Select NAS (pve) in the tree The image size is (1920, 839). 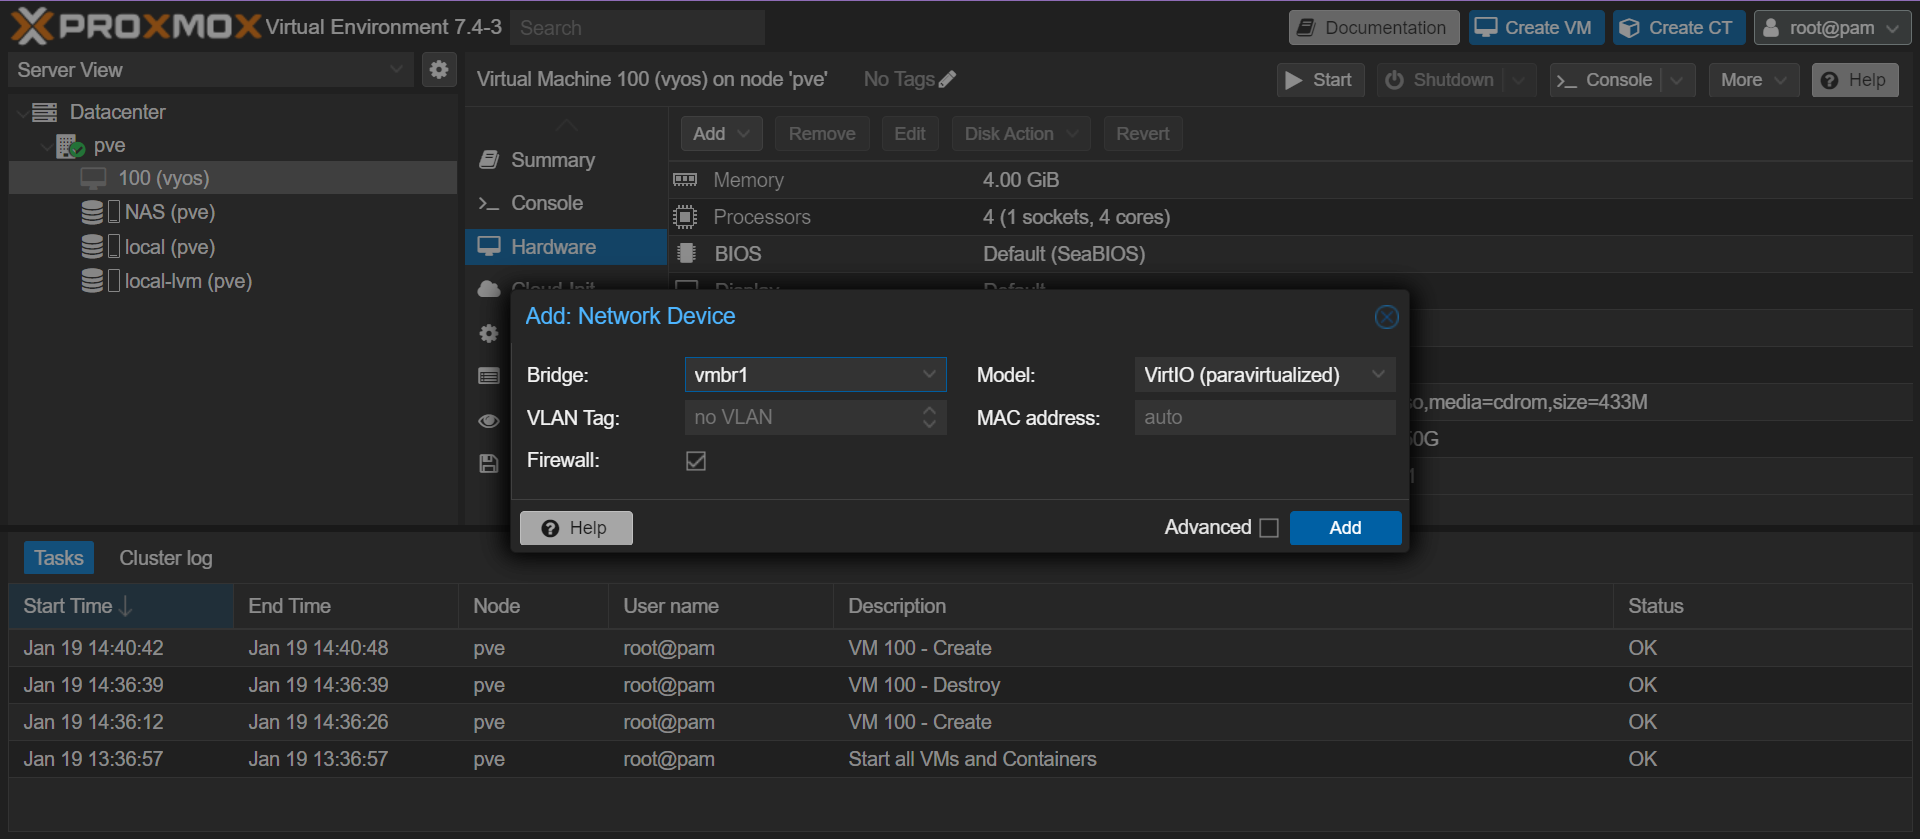(x=232, y=212)
